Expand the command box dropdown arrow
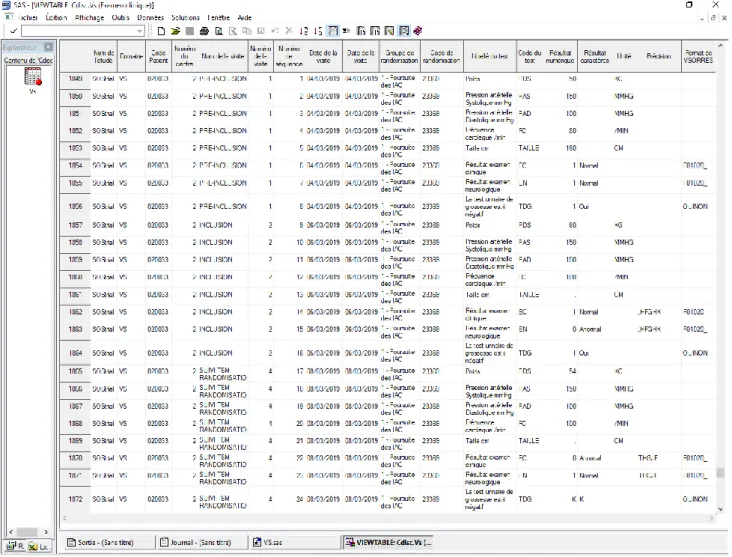 [140, 31]
